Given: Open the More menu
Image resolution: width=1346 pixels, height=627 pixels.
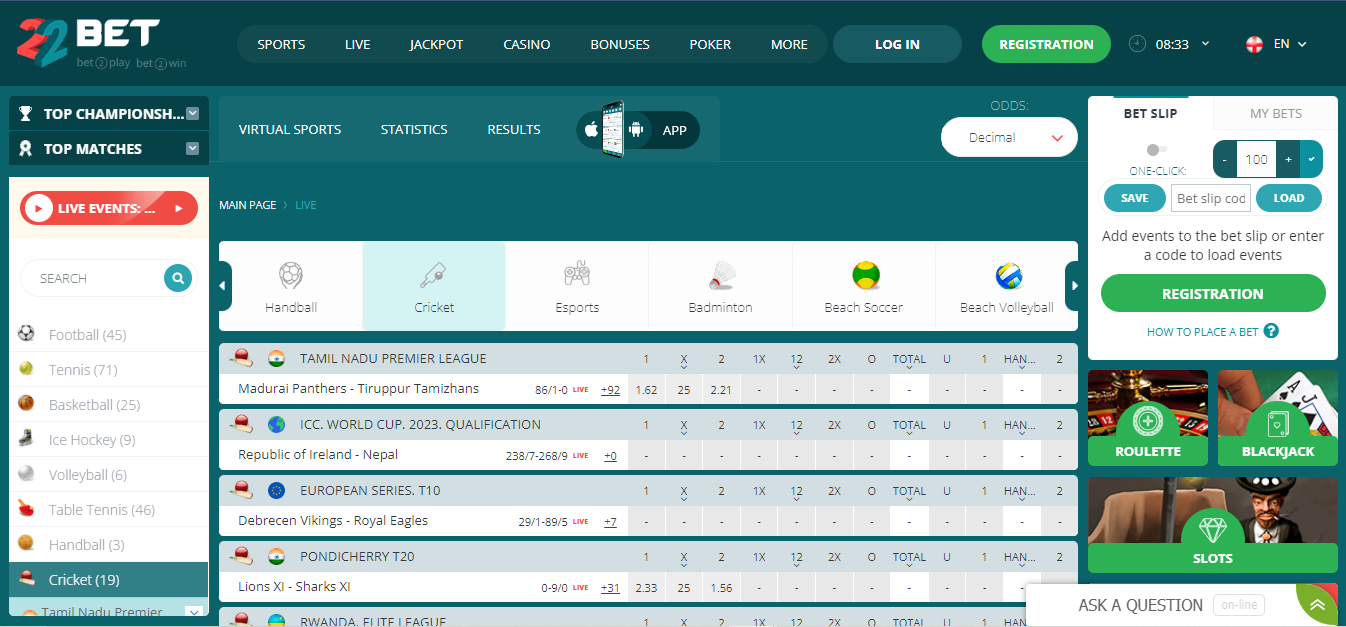Looking at the screenshot, I should point(789,45).
